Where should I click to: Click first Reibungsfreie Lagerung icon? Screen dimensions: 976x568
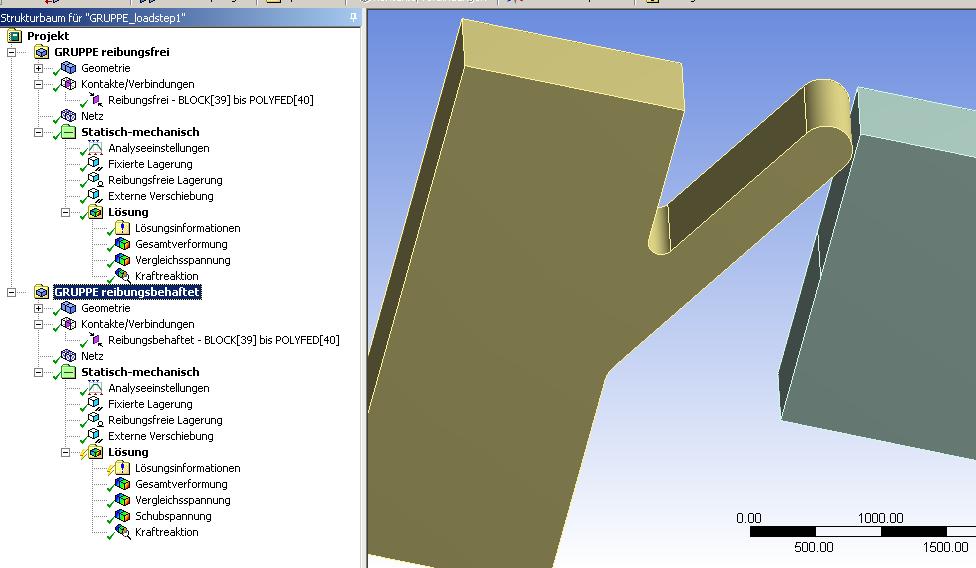pyautogui.click(x=95, y=180)
